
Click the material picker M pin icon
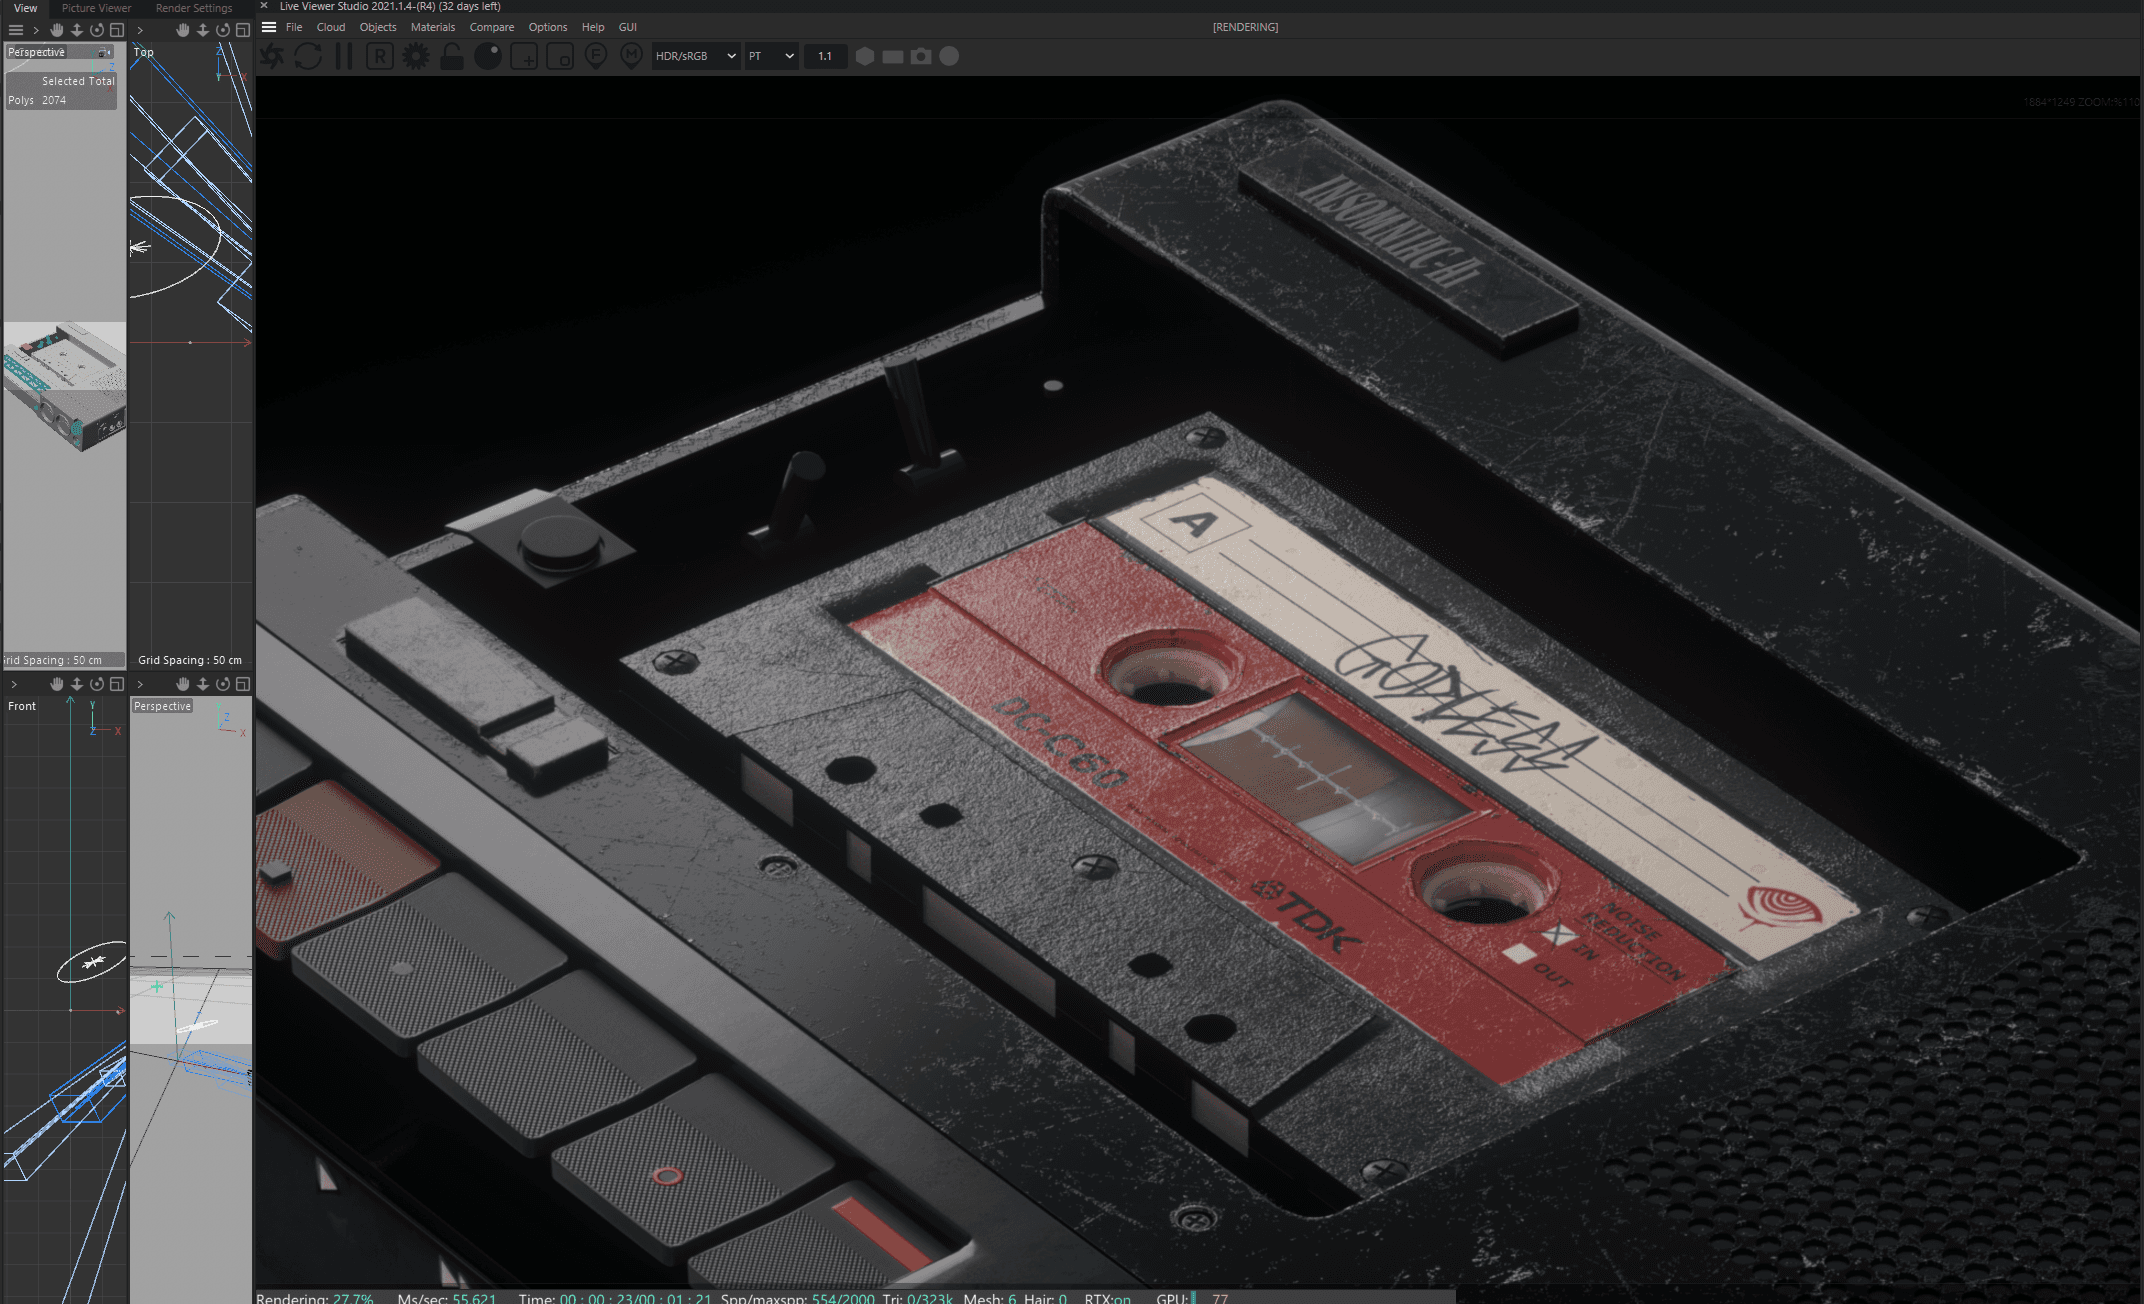[631, 56]
